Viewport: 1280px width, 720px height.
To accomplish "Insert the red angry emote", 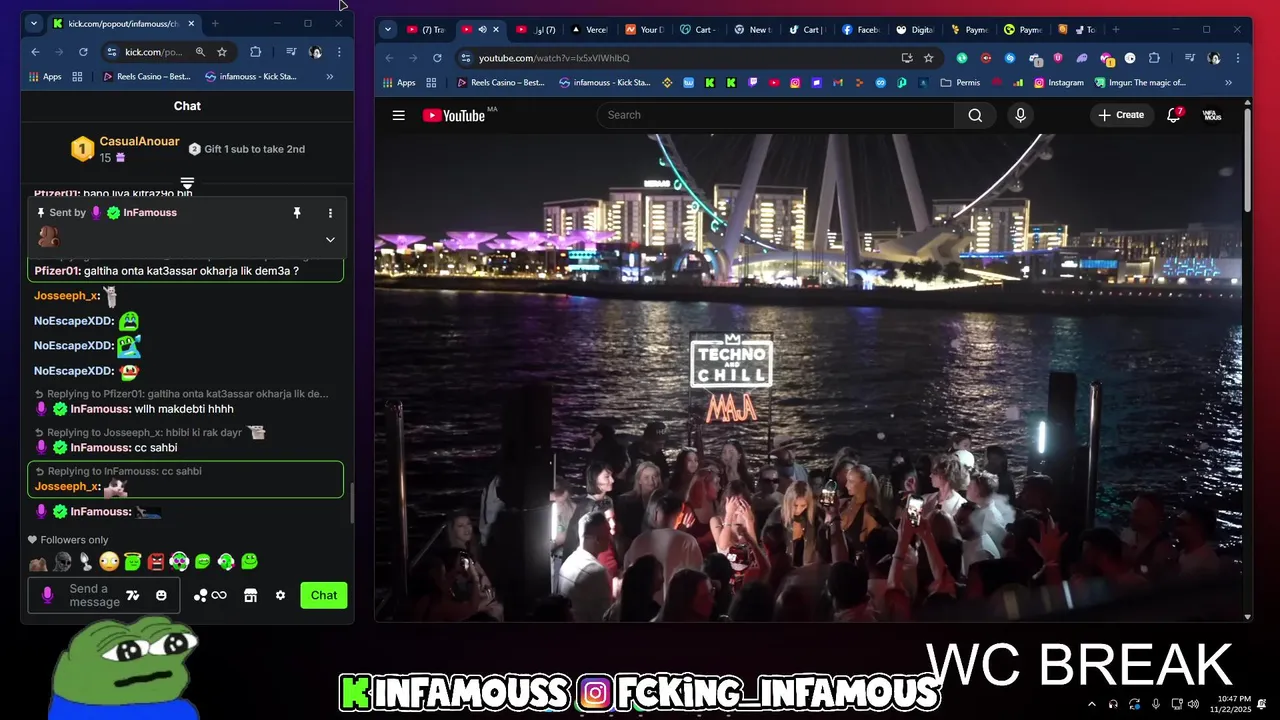I will coord(156,562).
